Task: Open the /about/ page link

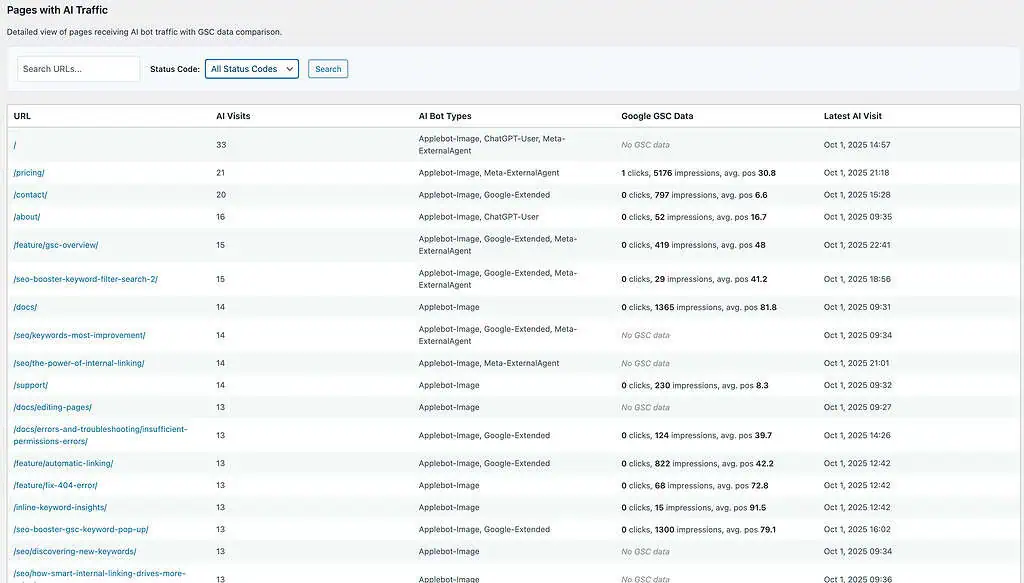Action: click(27, 216)
